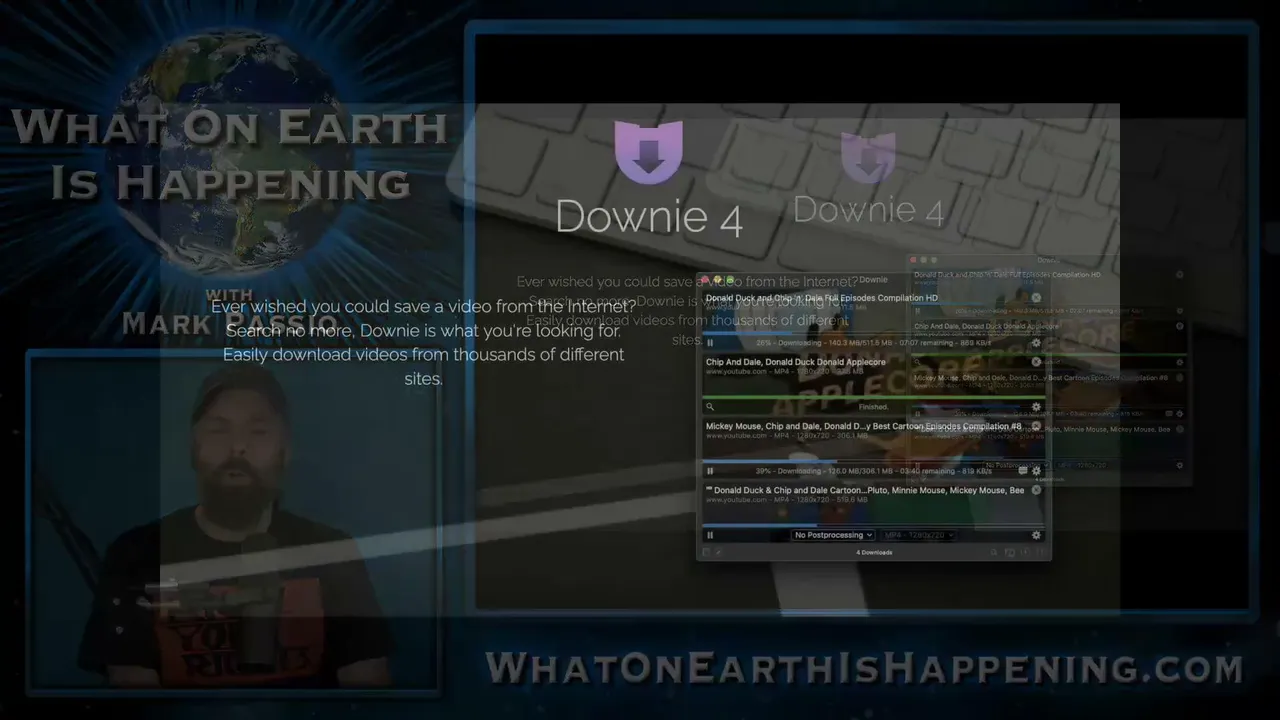The height and width of the screenshot is (720, 1280).
Task: Open the No Postprocessing dropdown
Action: coord(833,535)
